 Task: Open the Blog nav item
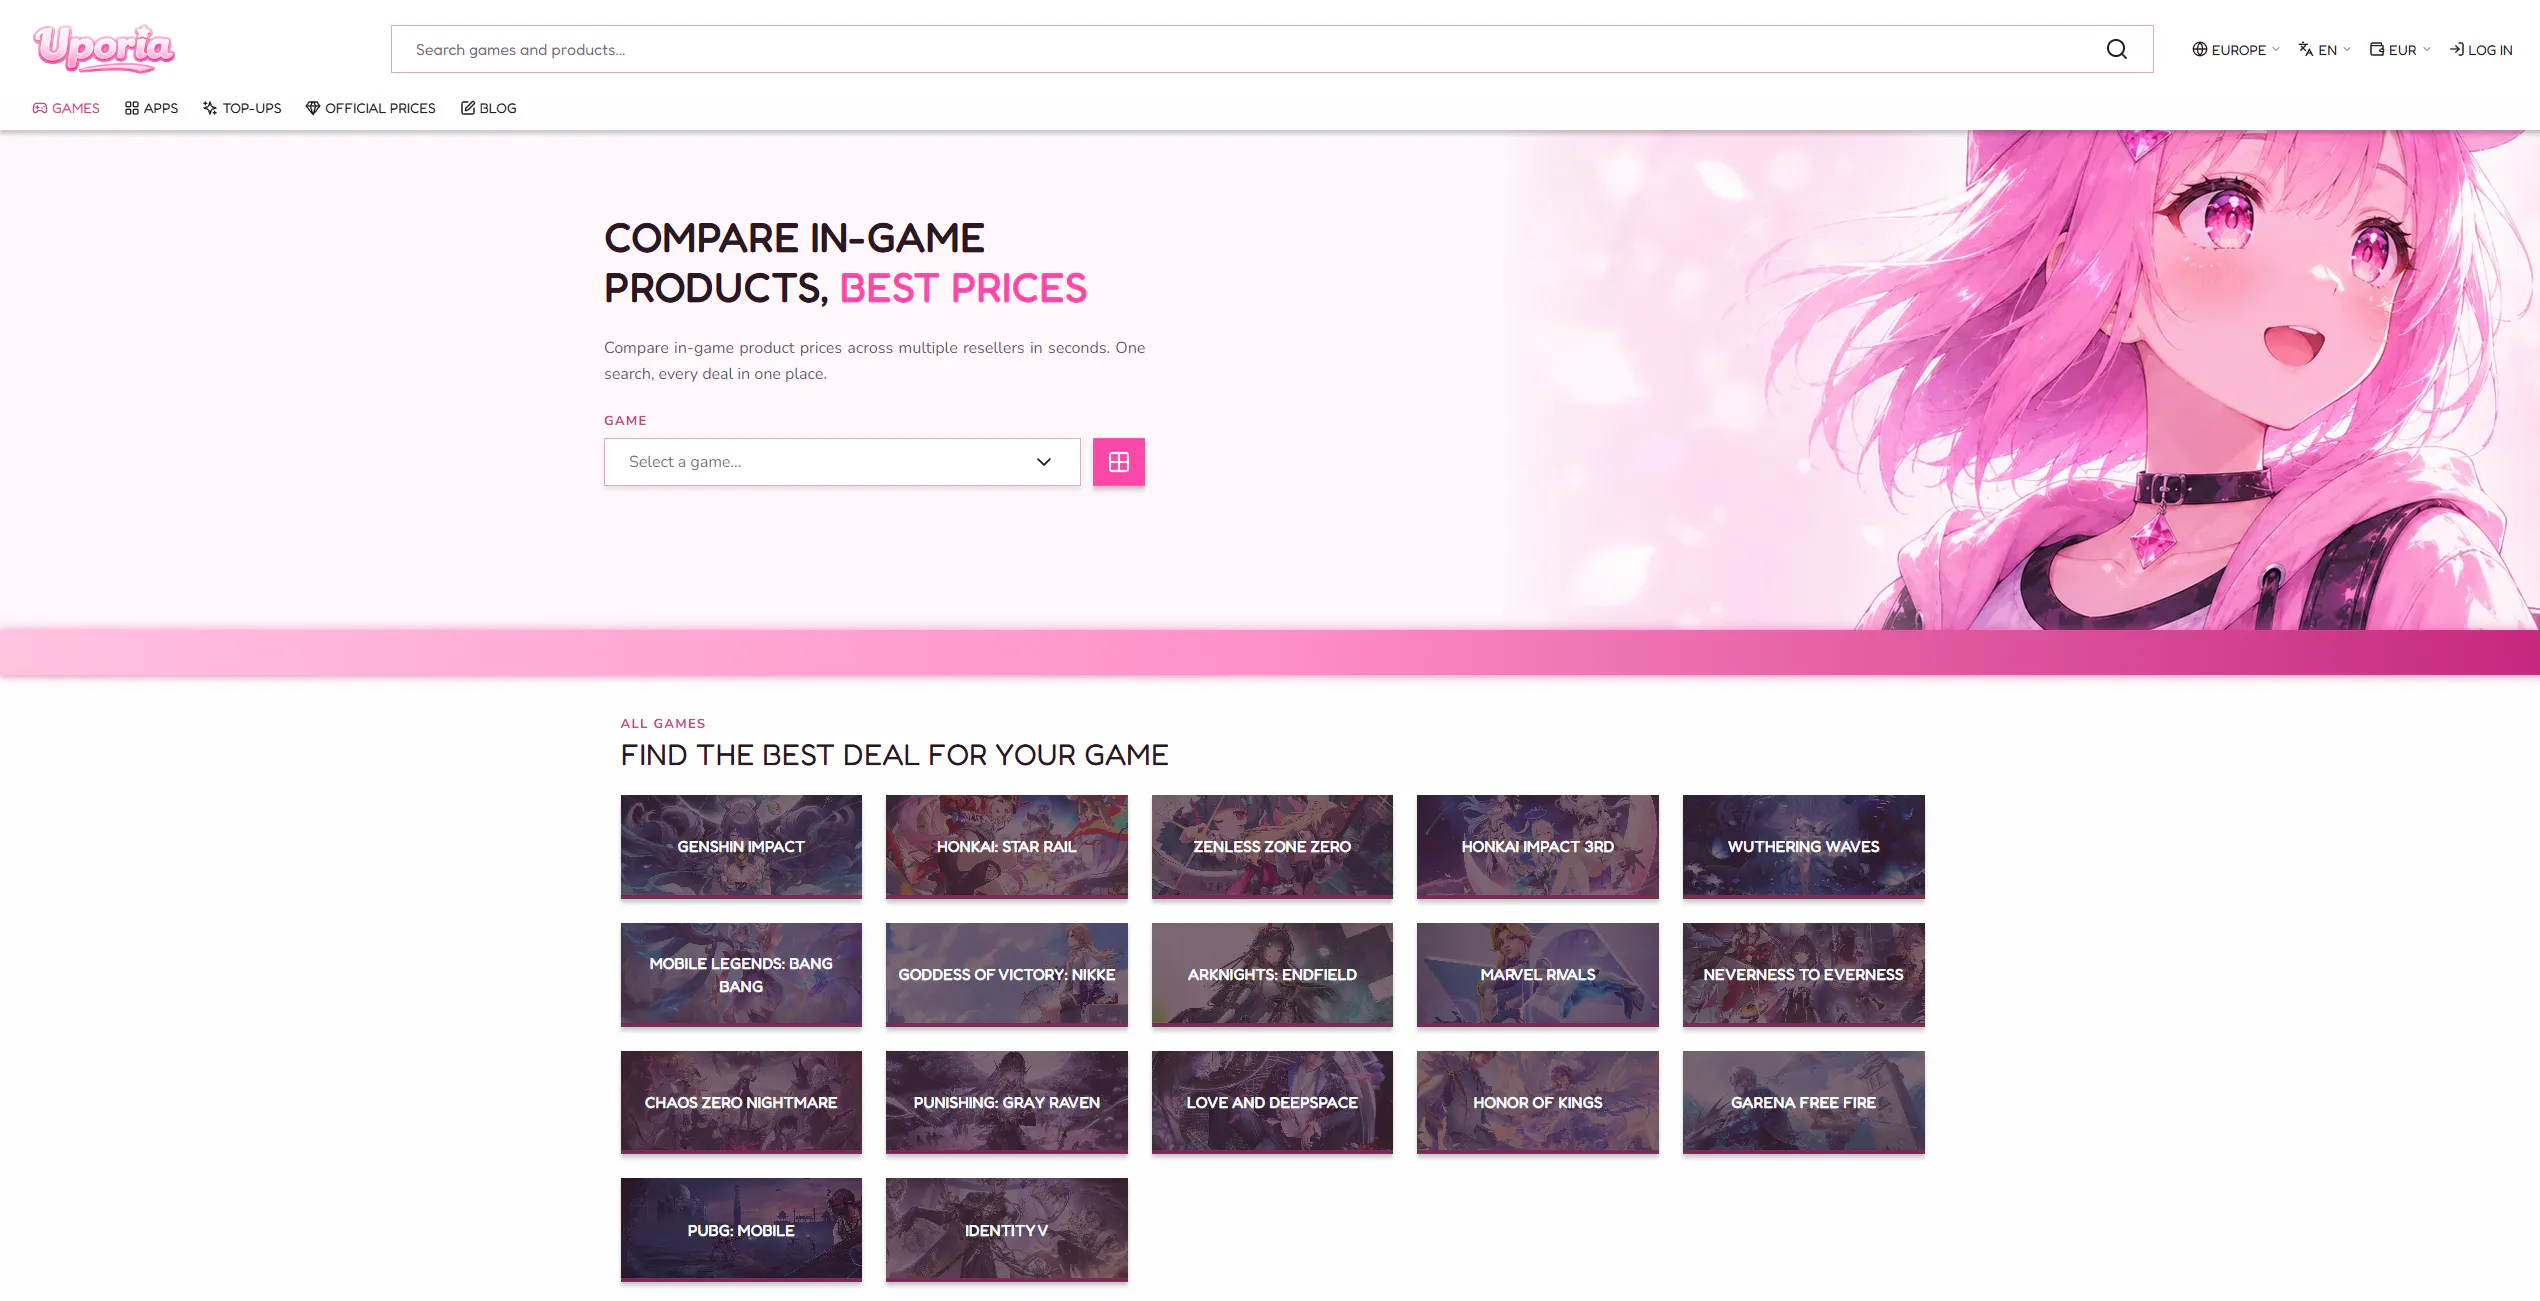[x=488, y=108]
